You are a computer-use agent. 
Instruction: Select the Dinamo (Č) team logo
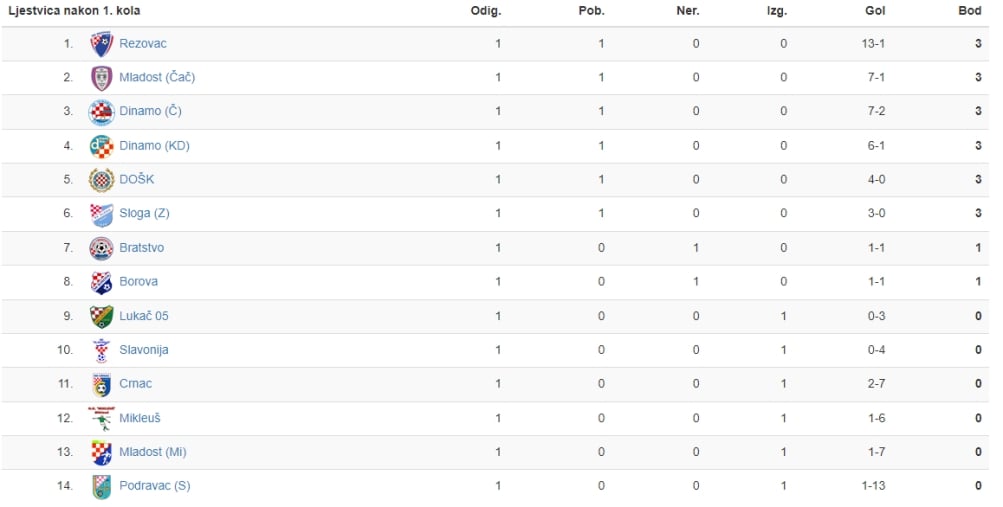coord(102,112)
